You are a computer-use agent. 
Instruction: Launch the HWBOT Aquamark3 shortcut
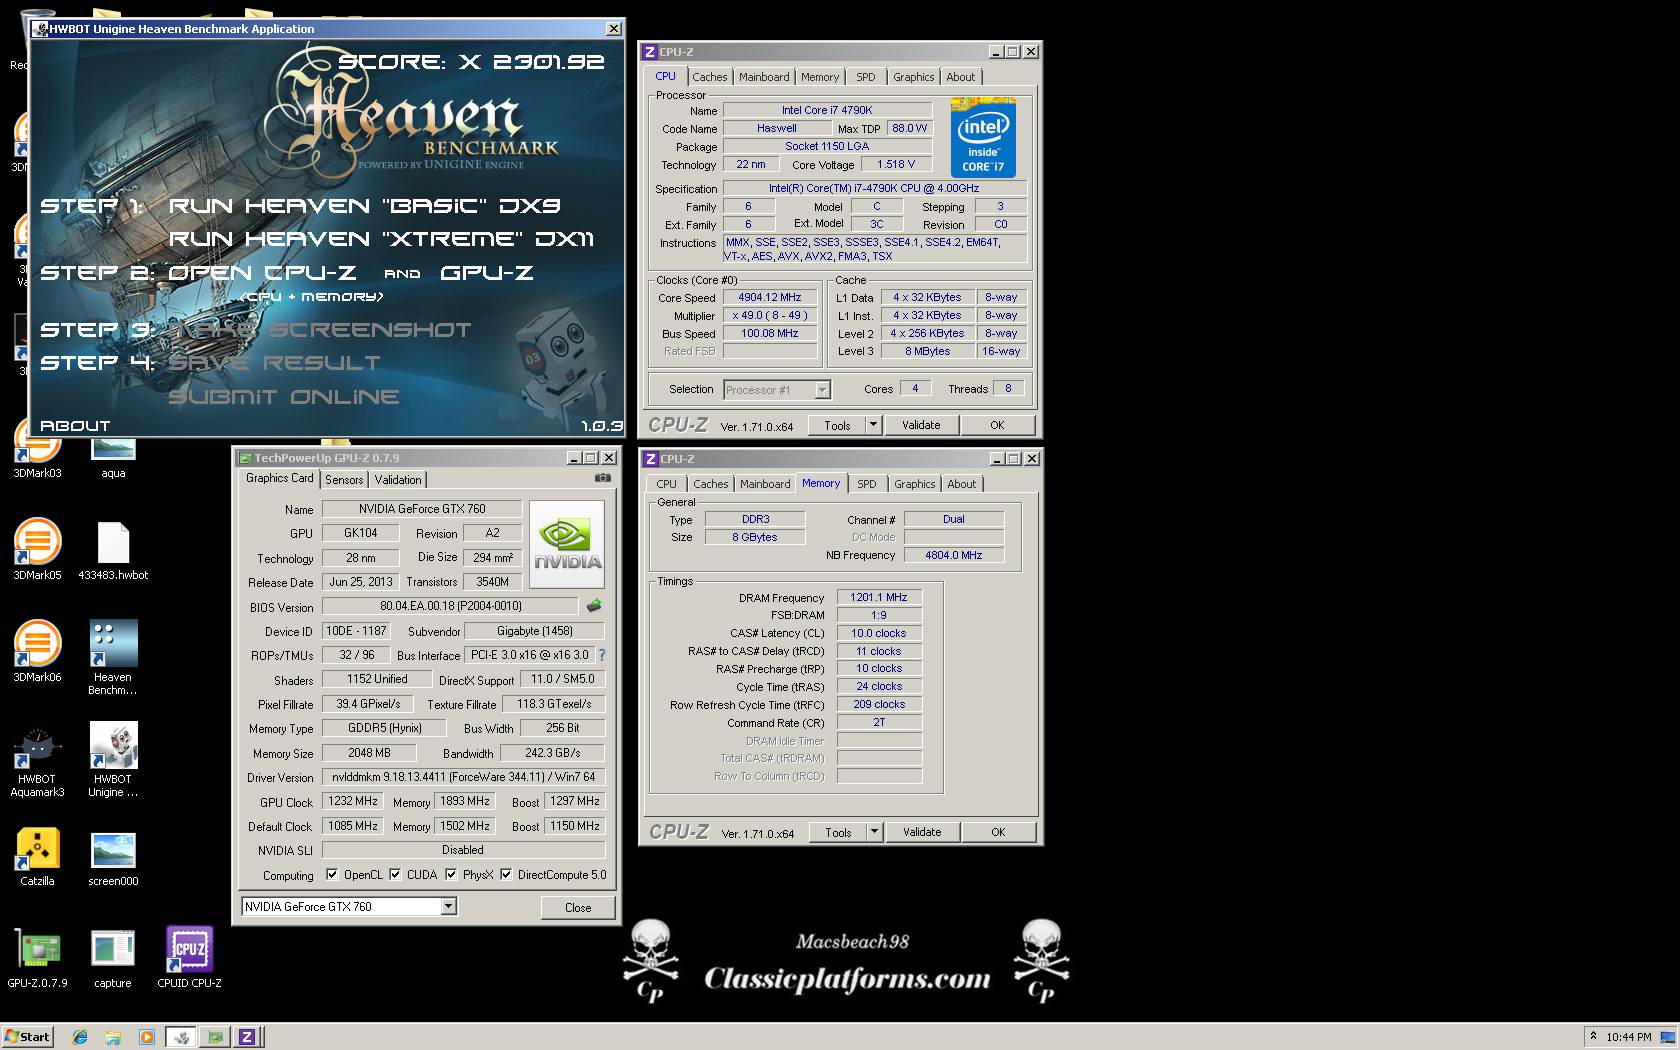[37, 759]
